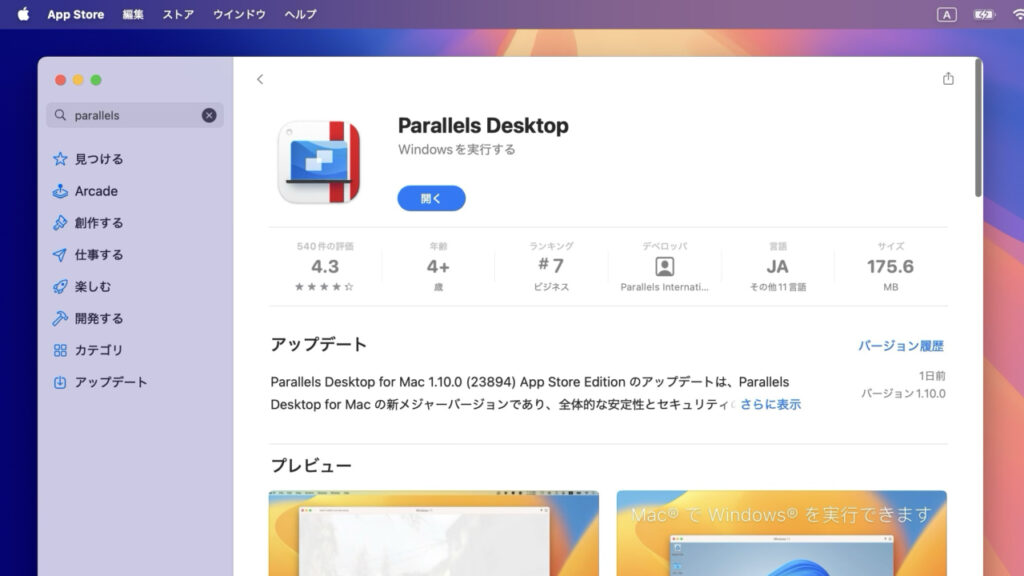Open the App Store menu
This screenshot has width=1024, height=576.
(x=75, y=14)
